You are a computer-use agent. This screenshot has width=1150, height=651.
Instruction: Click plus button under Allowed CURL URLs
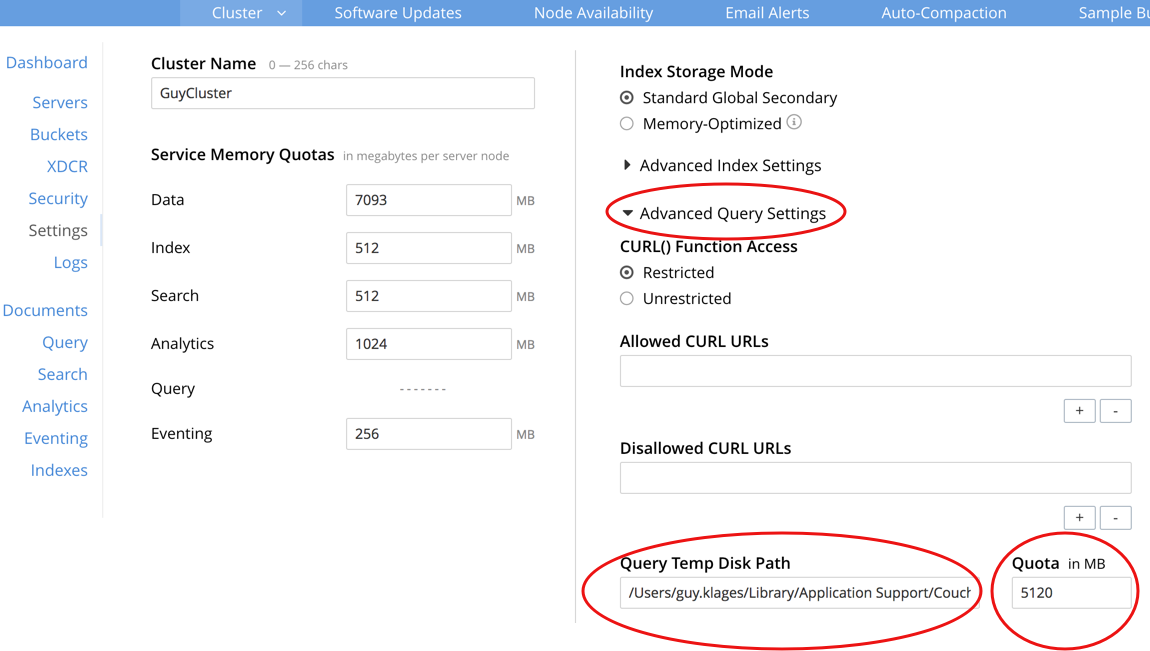[x=1079, y=411]
